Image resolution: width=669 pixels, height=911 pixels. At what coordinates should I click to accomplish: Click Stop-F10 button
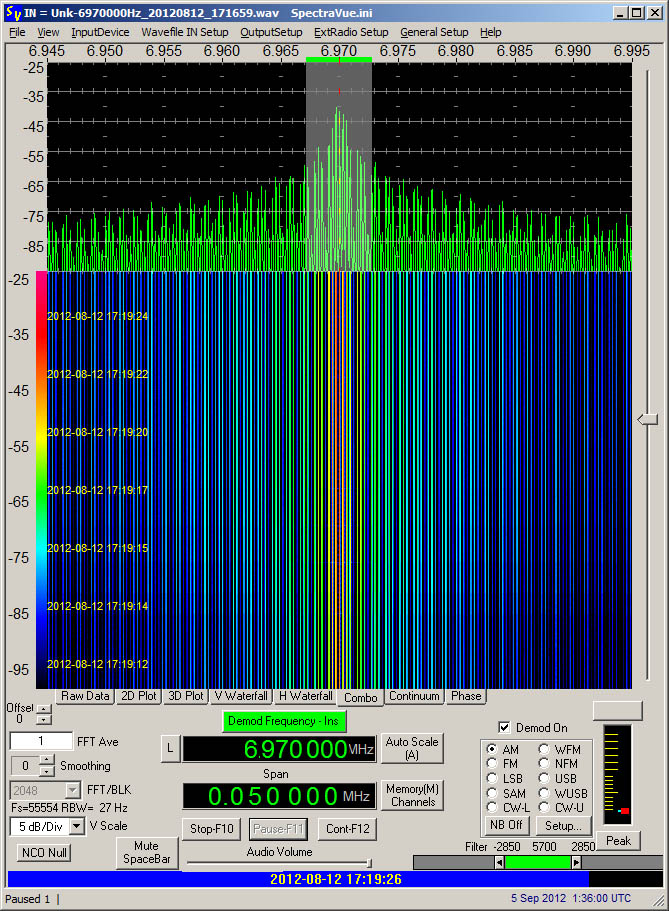(x=212, y=829)
